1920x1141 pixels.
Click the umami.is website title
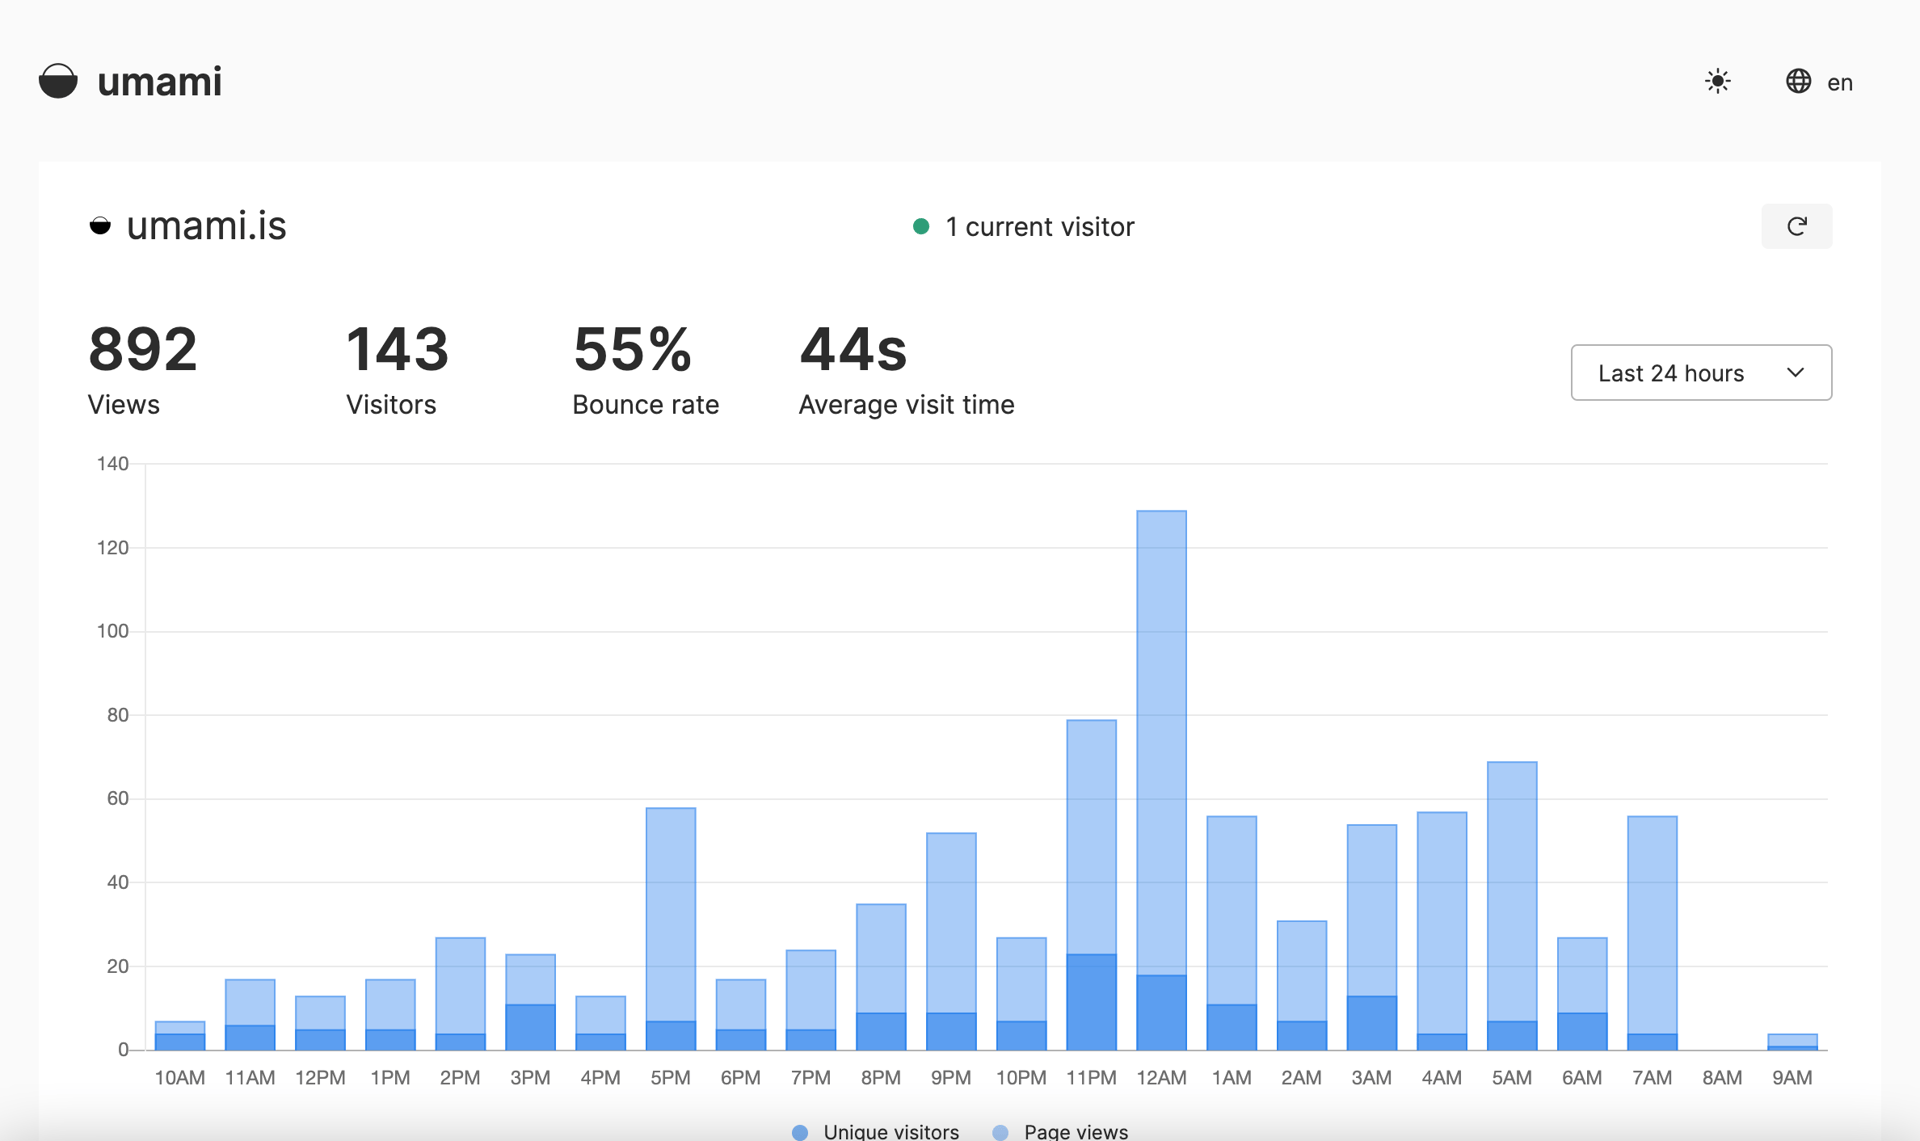[x=206, y=226]
